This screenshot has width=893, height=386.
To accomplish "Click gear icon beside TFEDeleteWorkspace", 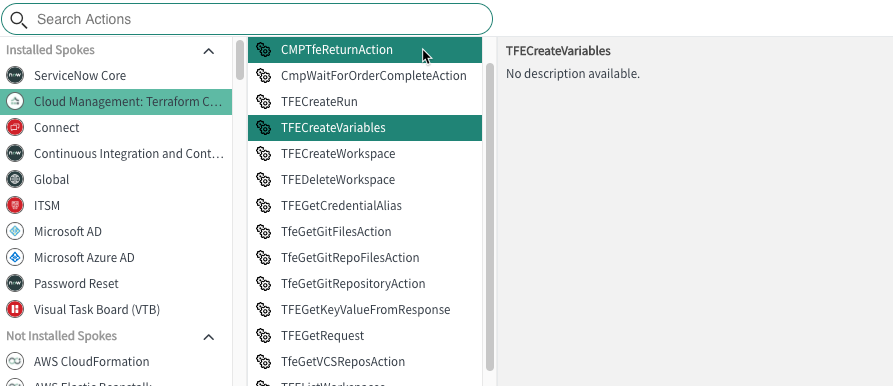I will 263,180.
